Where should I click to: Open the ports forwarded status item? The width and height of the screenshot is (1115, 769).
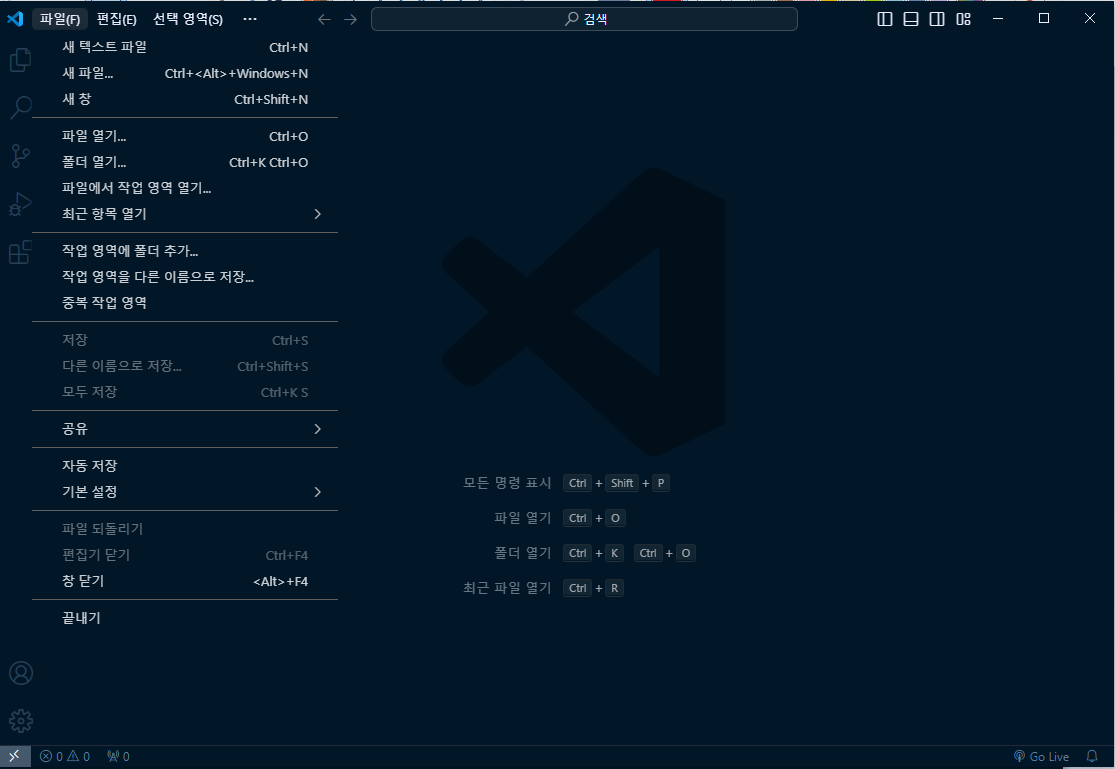click(x=118, y=756)
